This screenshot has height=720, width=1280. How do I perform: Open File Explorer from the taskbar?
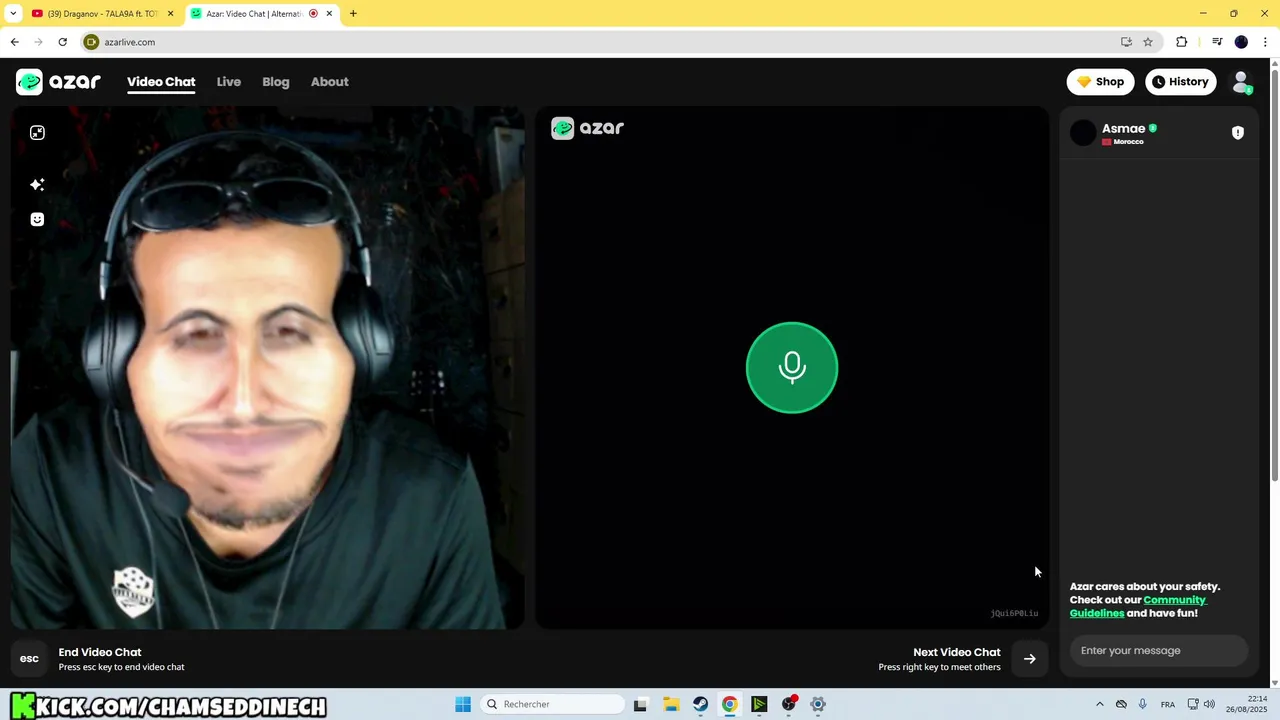tap(671, 704)
